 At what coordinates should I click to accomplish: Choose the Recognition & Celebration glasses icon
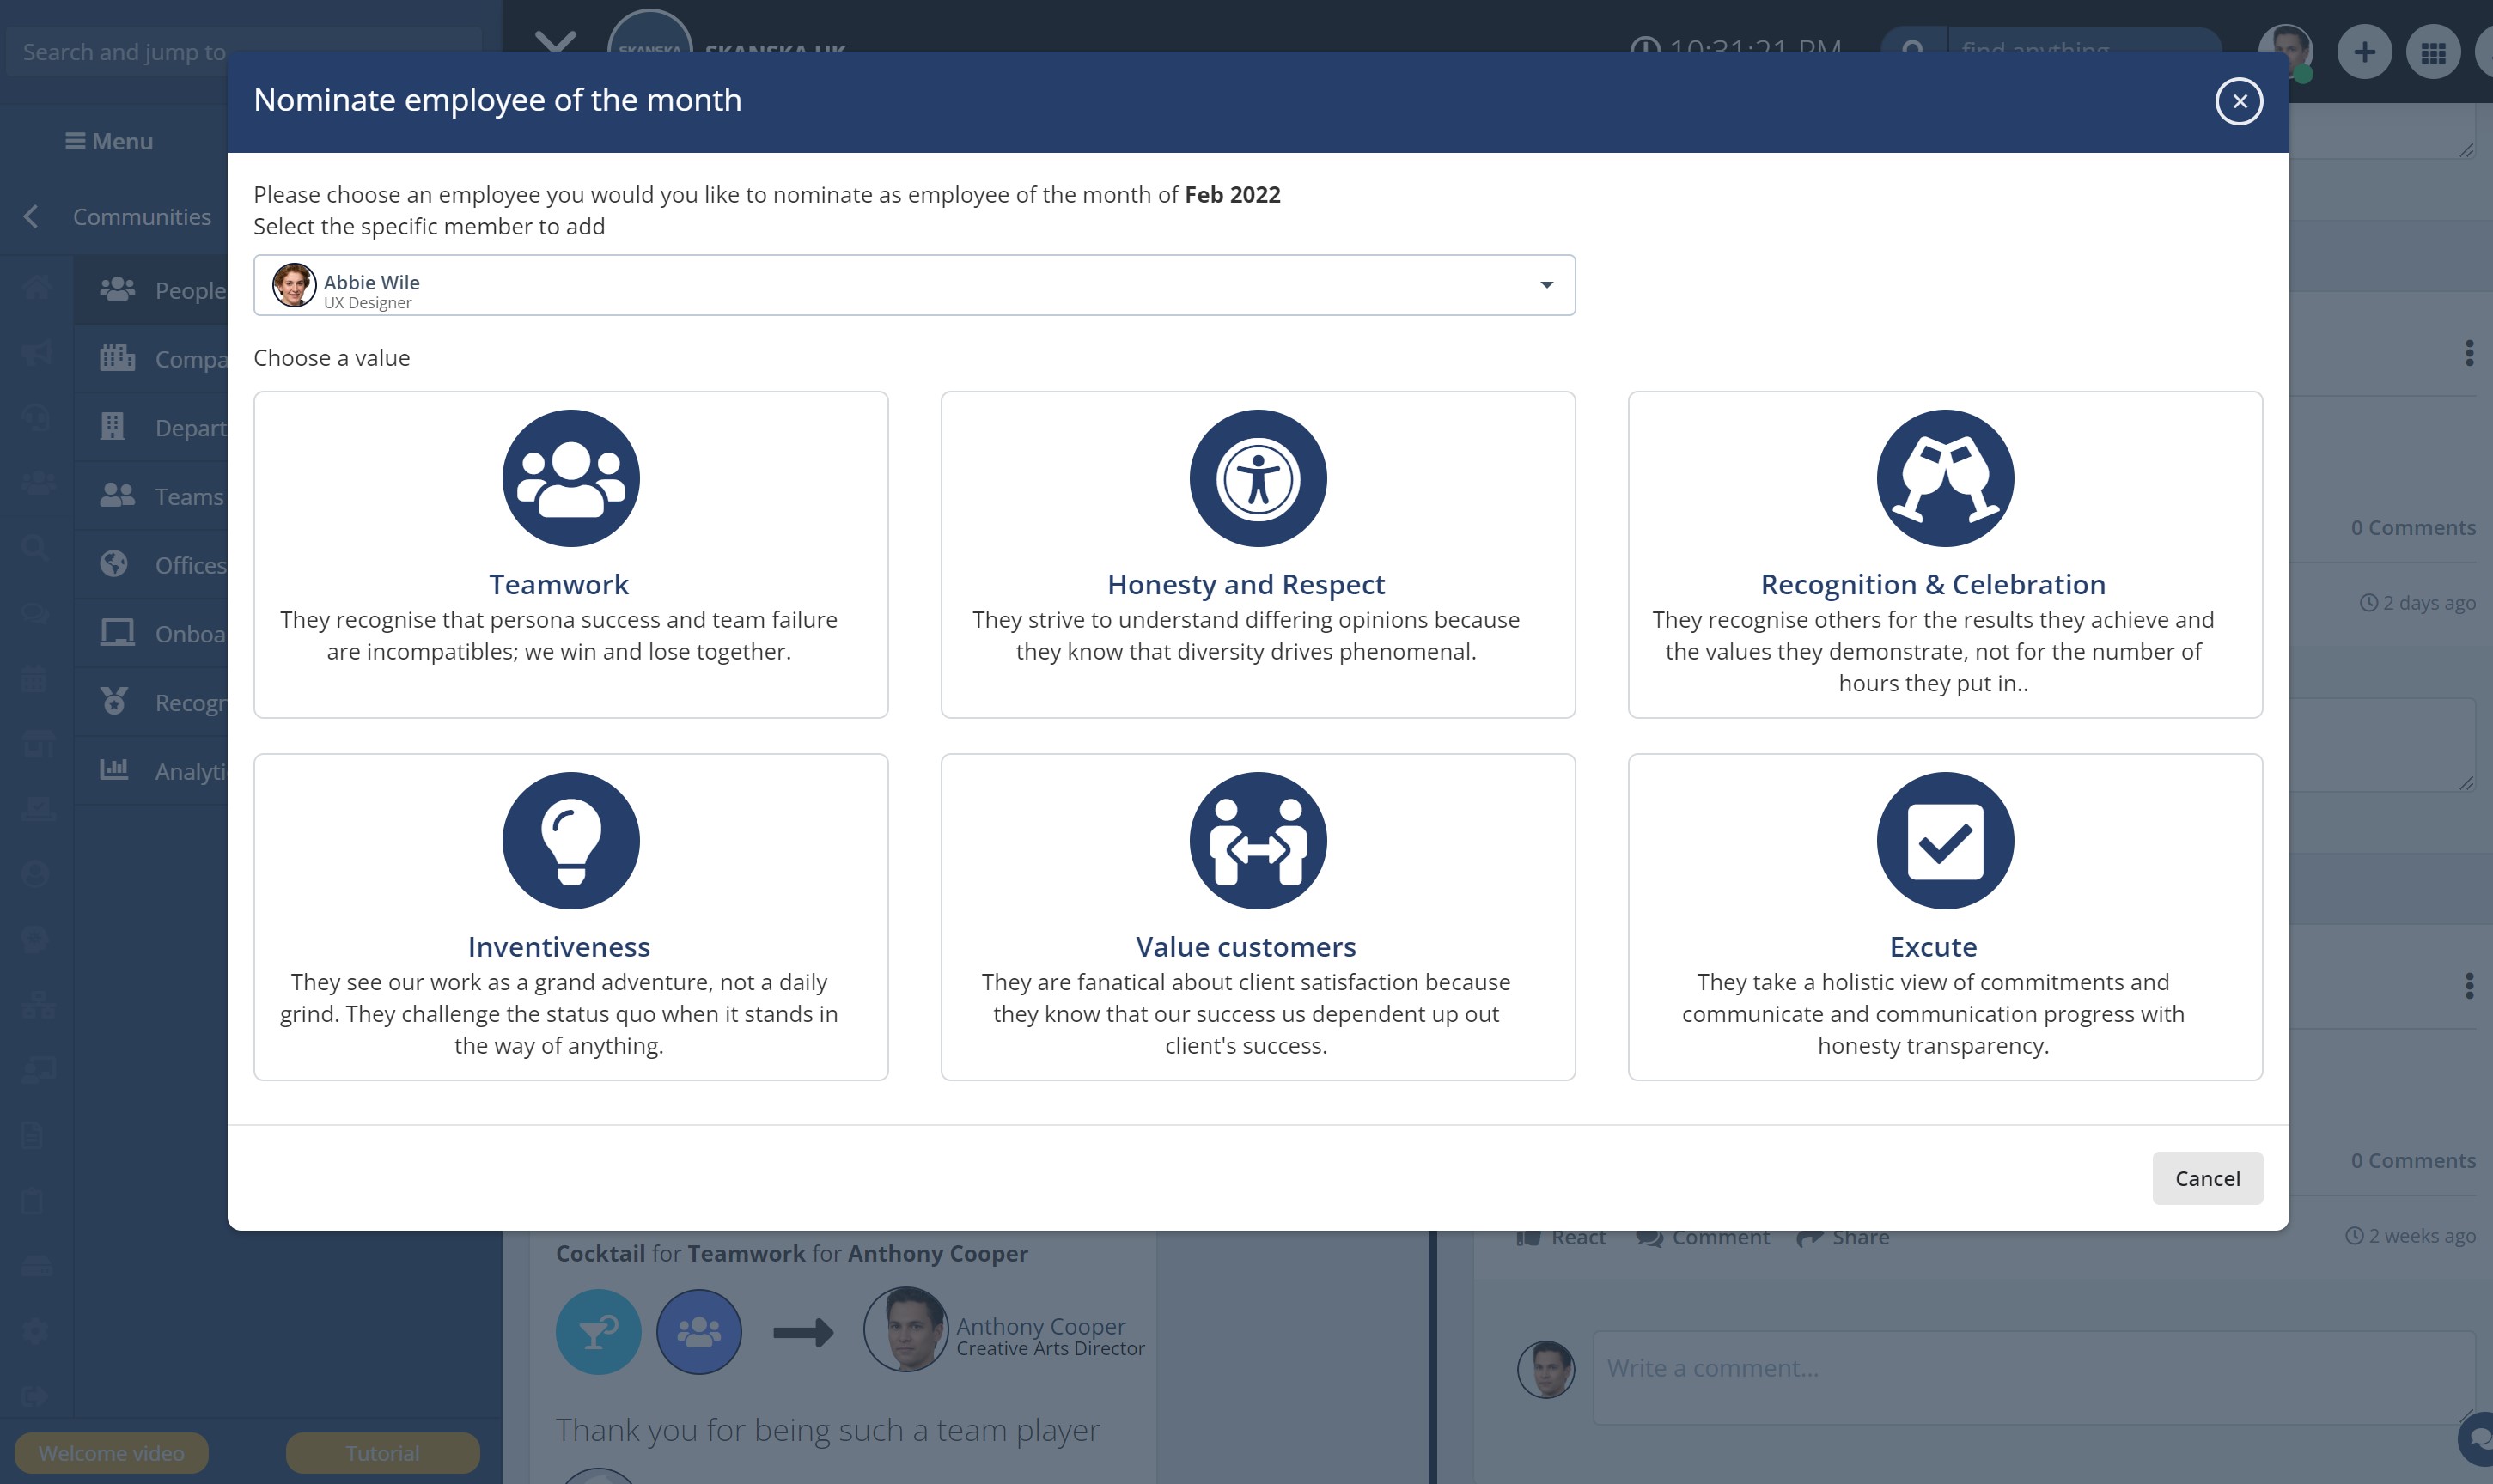1944,478
